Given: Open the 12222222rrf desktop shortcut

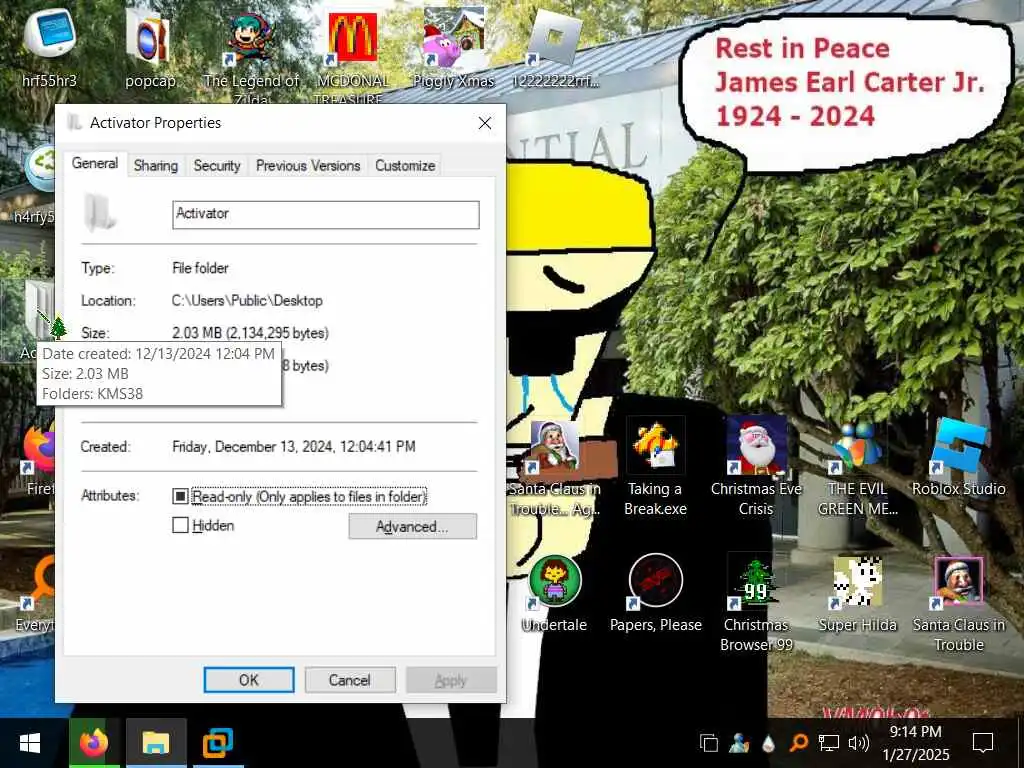Looking at the screenshot, I should [x=555, y=50].
